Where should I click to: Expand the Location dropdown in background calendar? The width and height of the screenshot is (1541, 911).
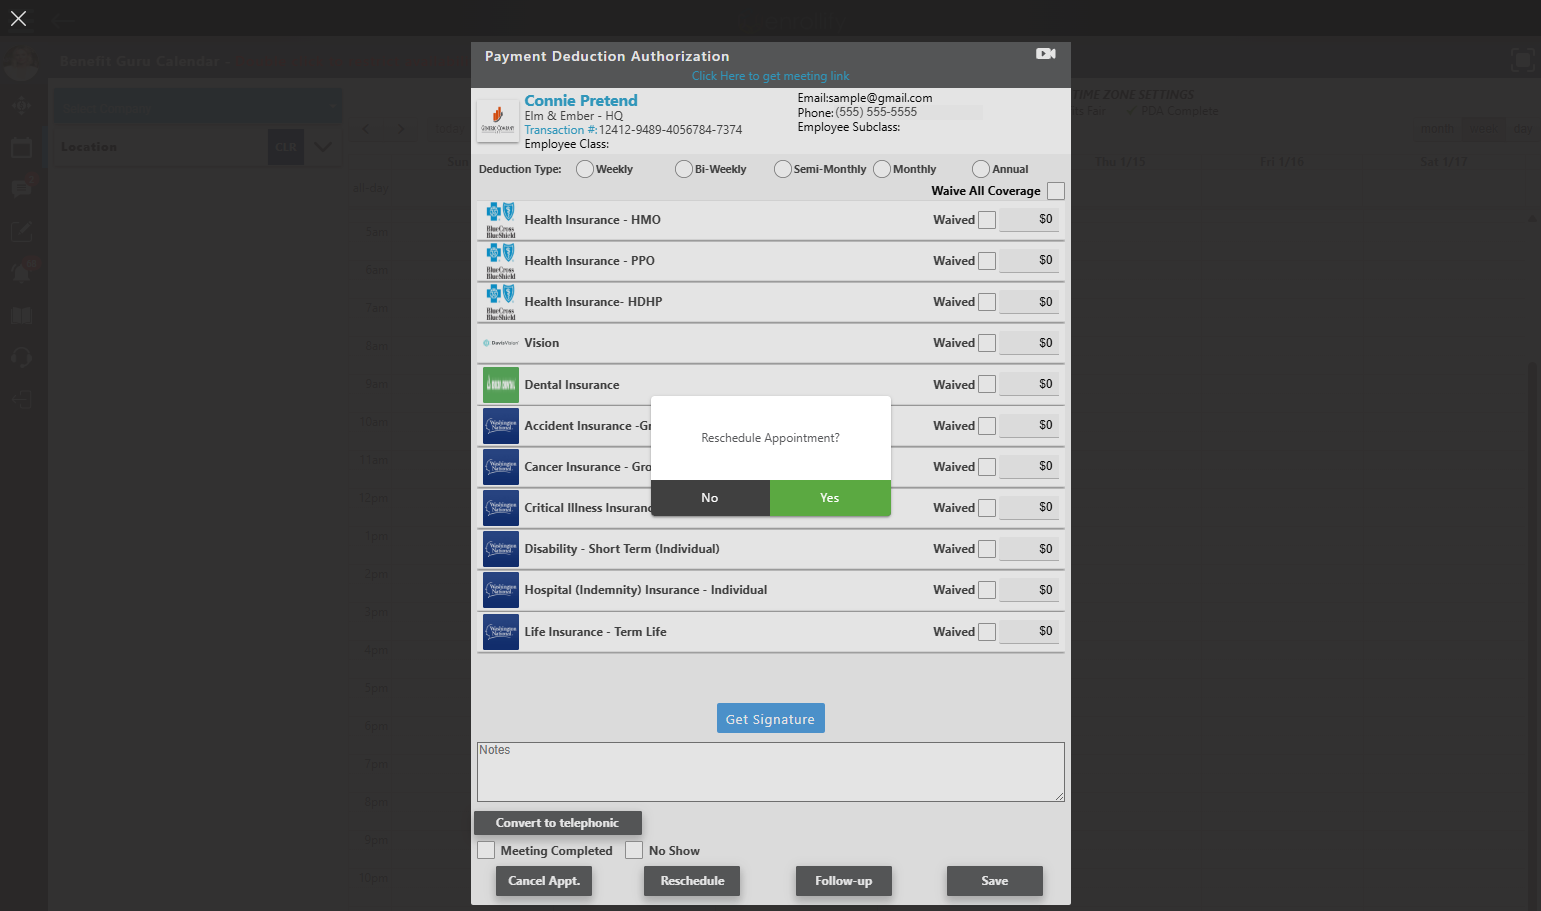point(323,147)
